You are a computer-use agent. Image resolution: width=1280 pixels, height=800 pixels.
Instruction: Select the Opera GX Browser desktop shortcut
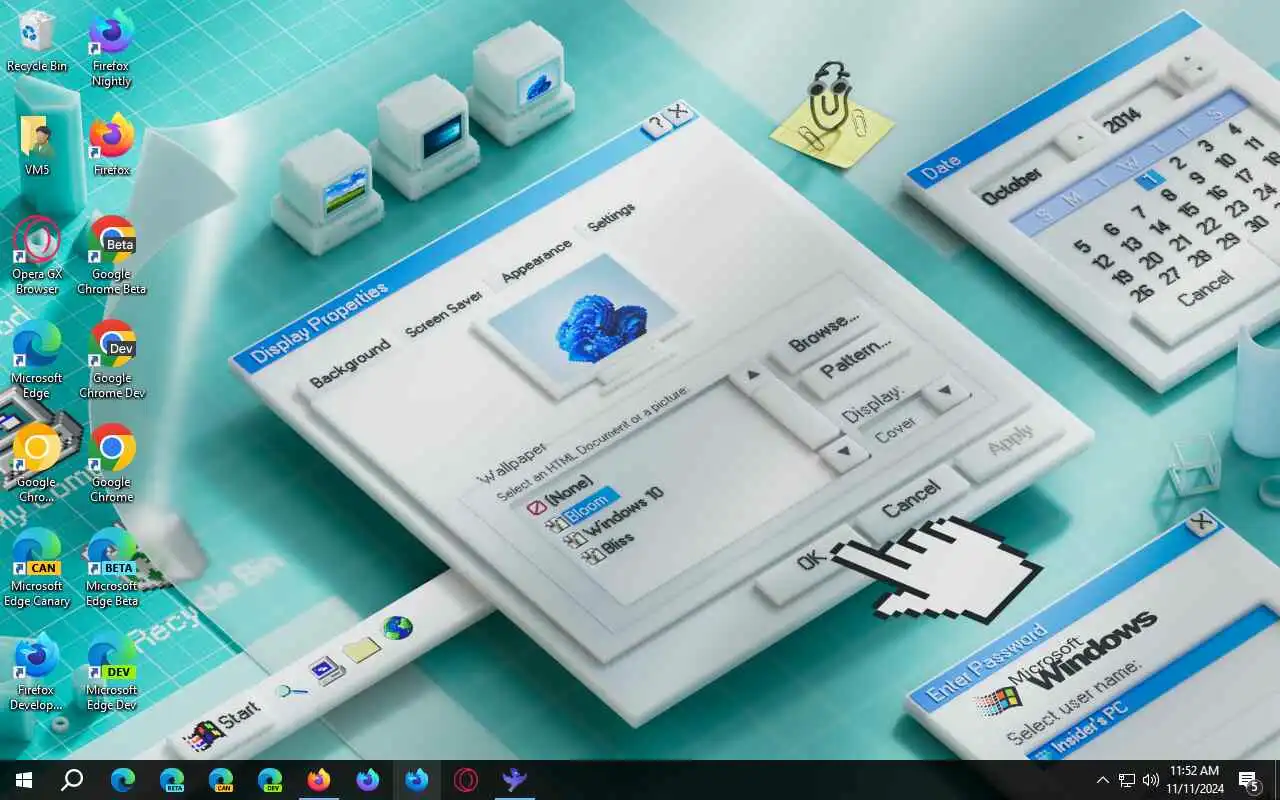click(37, 256)
